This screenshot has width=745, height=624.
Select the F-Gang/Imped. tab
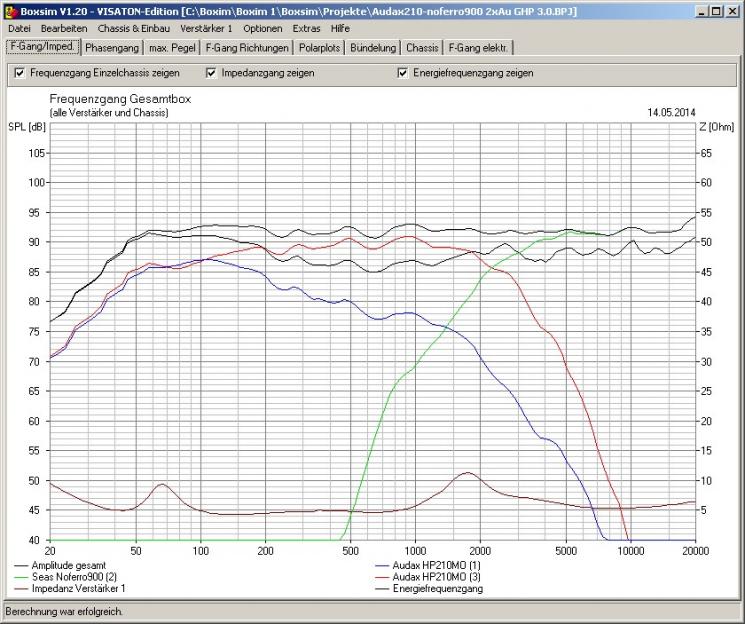tap(42, 47)
